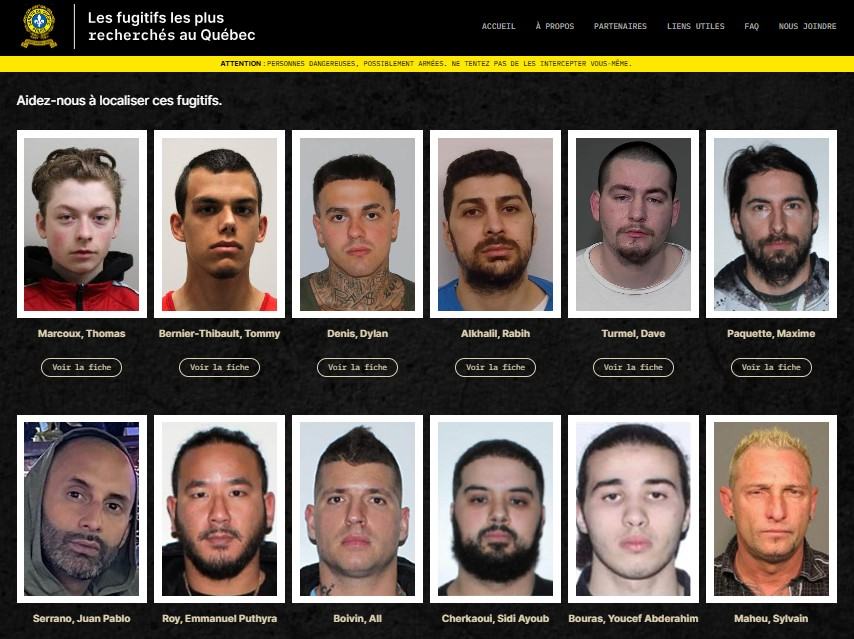Open the fiche button for Paquette, Maxime
Viewport: 854px width, 639px height.
coord(771,367)
